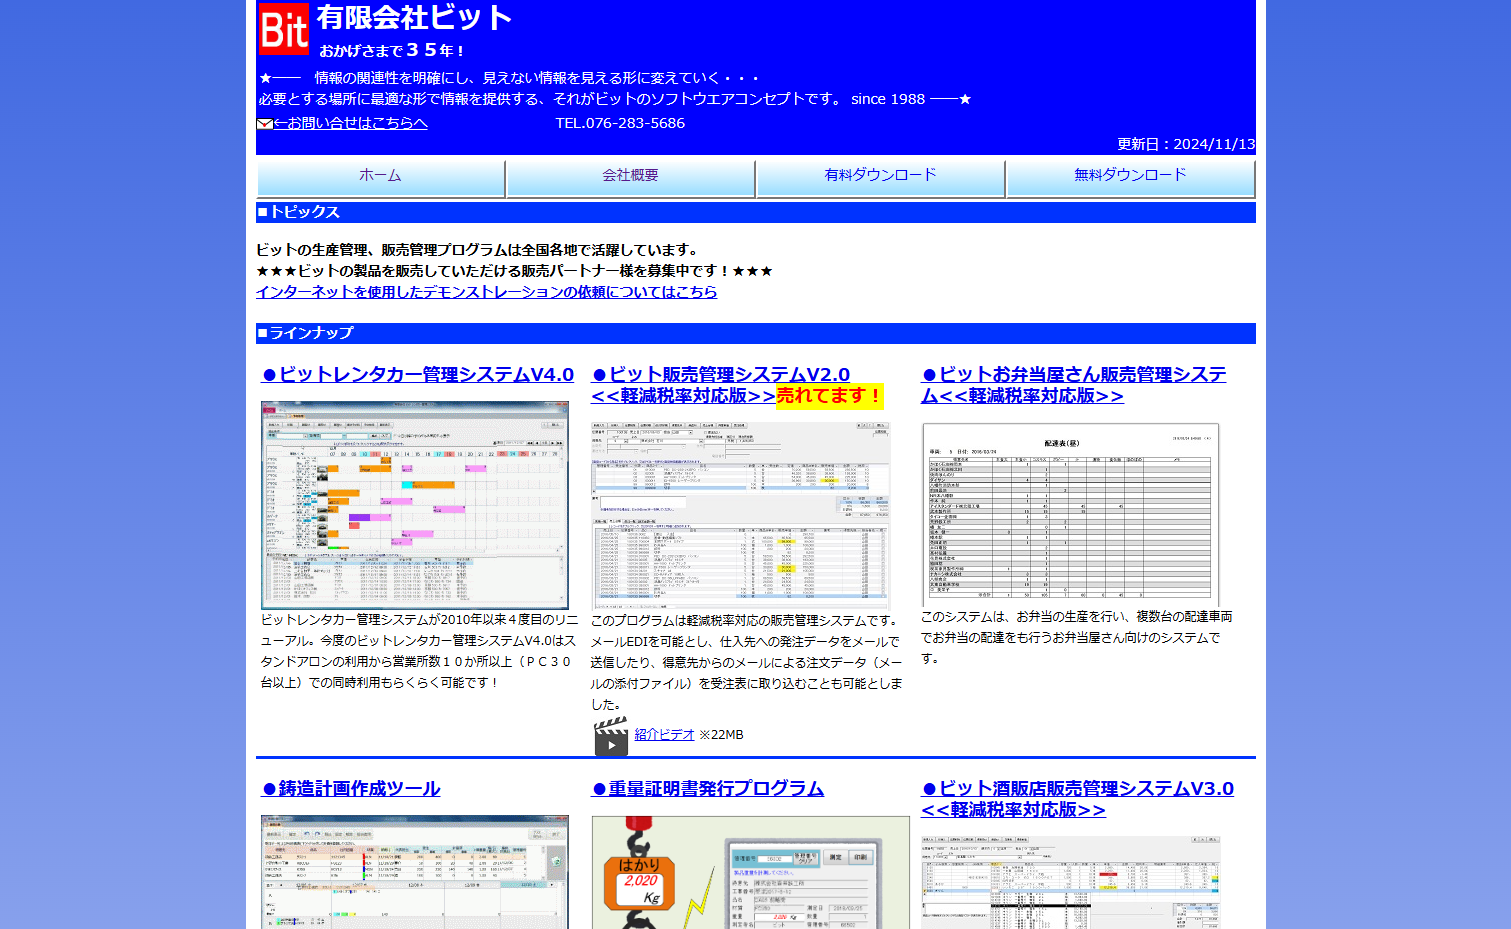This screenshot has height=929, width=1511.
Task: Click the weight scale program thumbnail image
Action: 750,872
